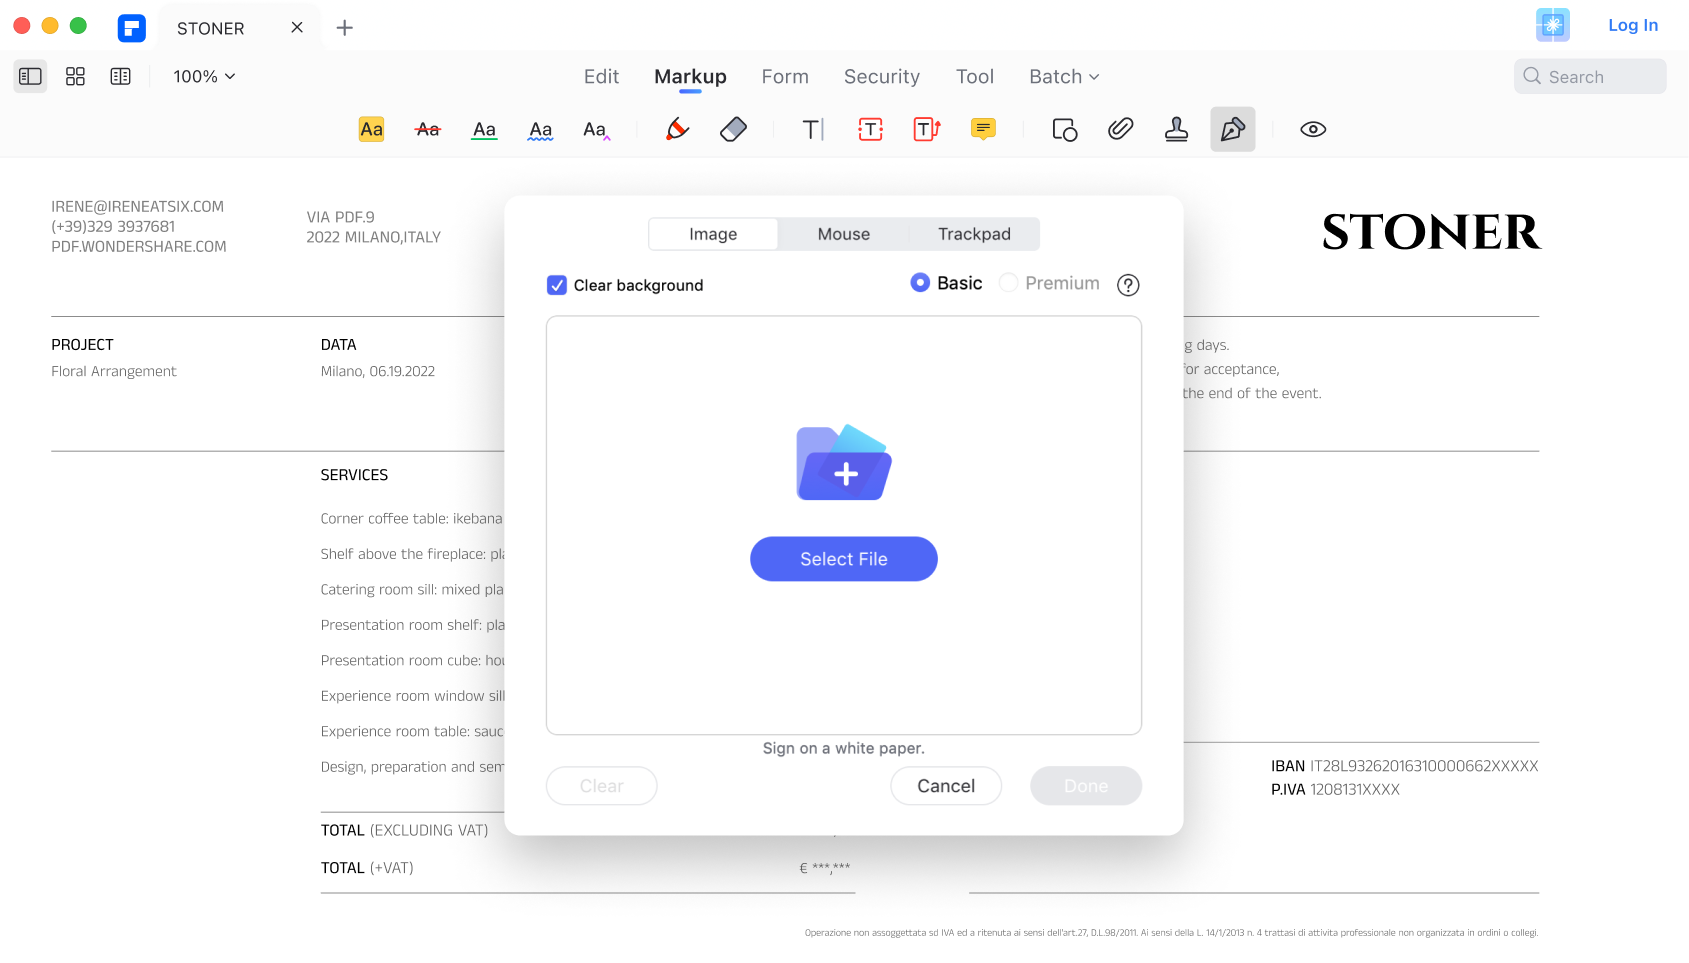Select the Basic radio option

point(920,283)
